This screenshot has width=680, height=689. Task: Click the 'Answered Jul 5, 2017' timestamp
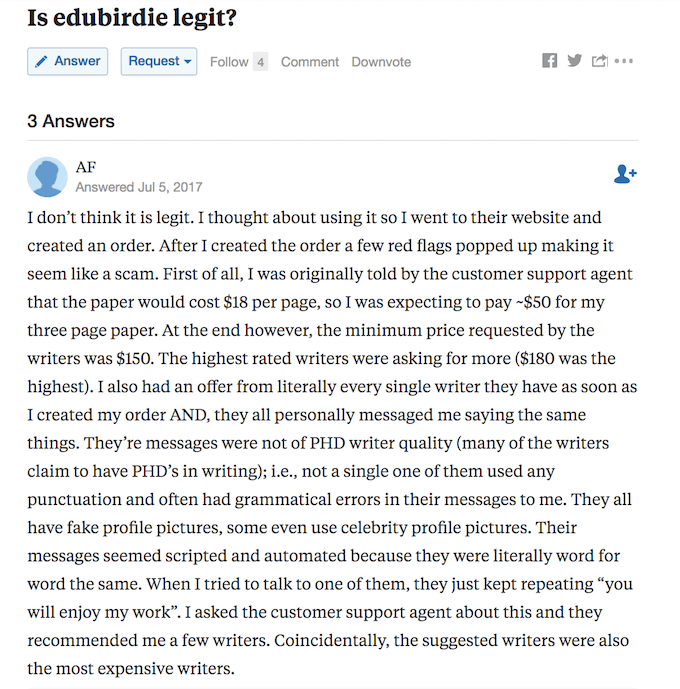tap(139, 187)
